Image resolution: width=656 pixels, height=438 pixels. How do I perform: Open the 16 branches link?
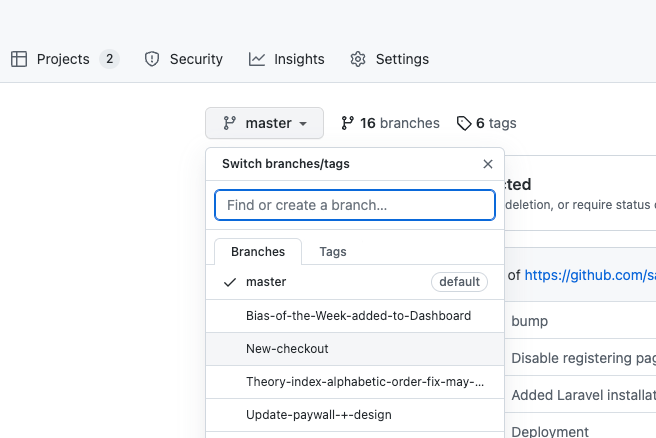[x=390, y=123]
